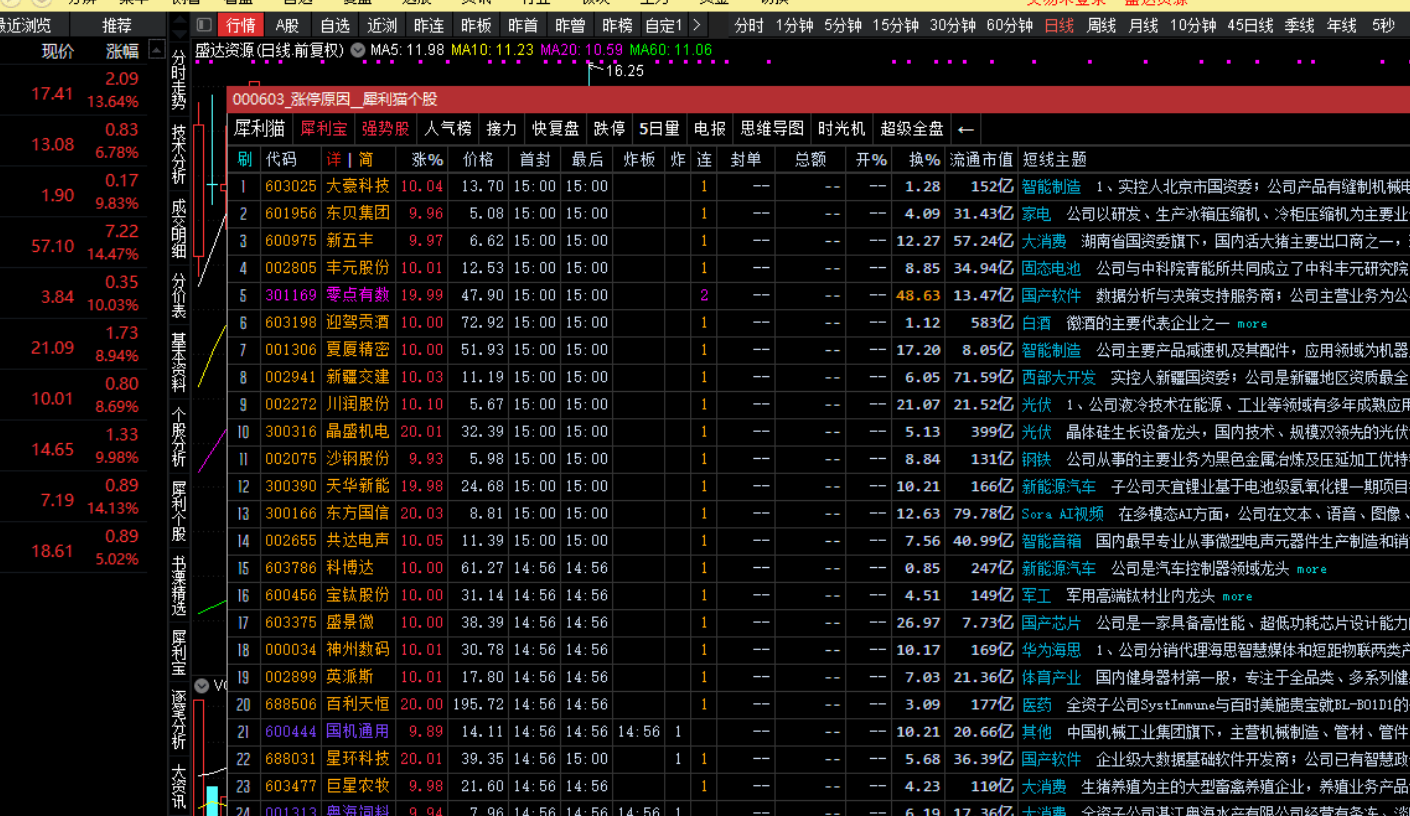The height and width of the screenshot is (816, 1410).
Task: Open the 固态电池 theme link
Action: (1051, 268)
